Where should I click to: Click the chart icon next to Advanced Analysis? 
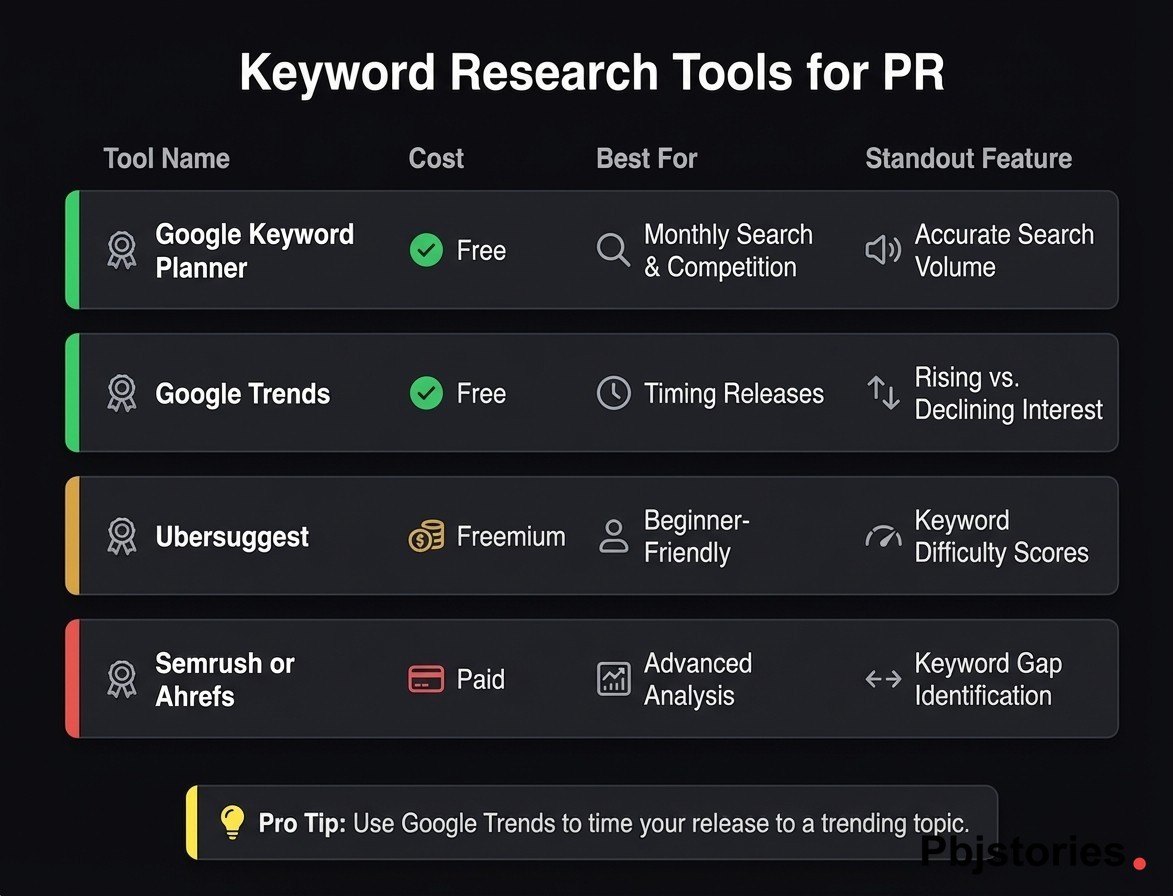point(613,679)
